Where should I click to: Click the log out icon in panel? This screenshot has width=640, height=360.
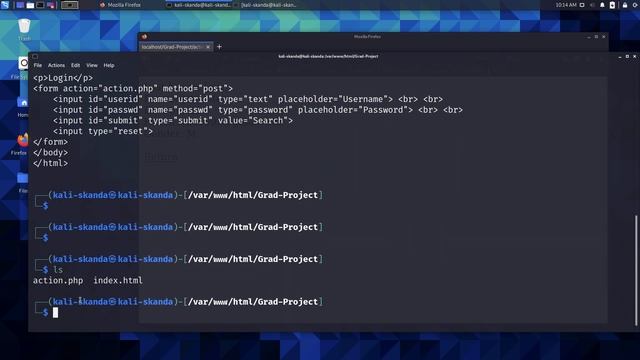click(x=636, y=5)
